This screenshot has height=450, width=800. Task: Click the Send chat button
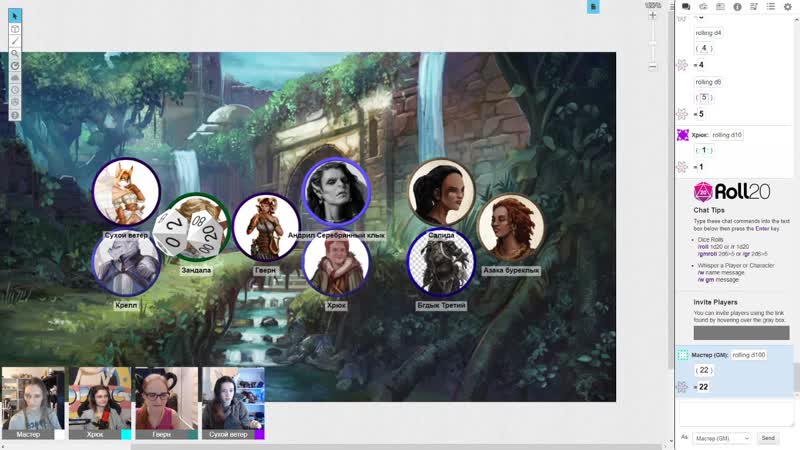(768, 438)
